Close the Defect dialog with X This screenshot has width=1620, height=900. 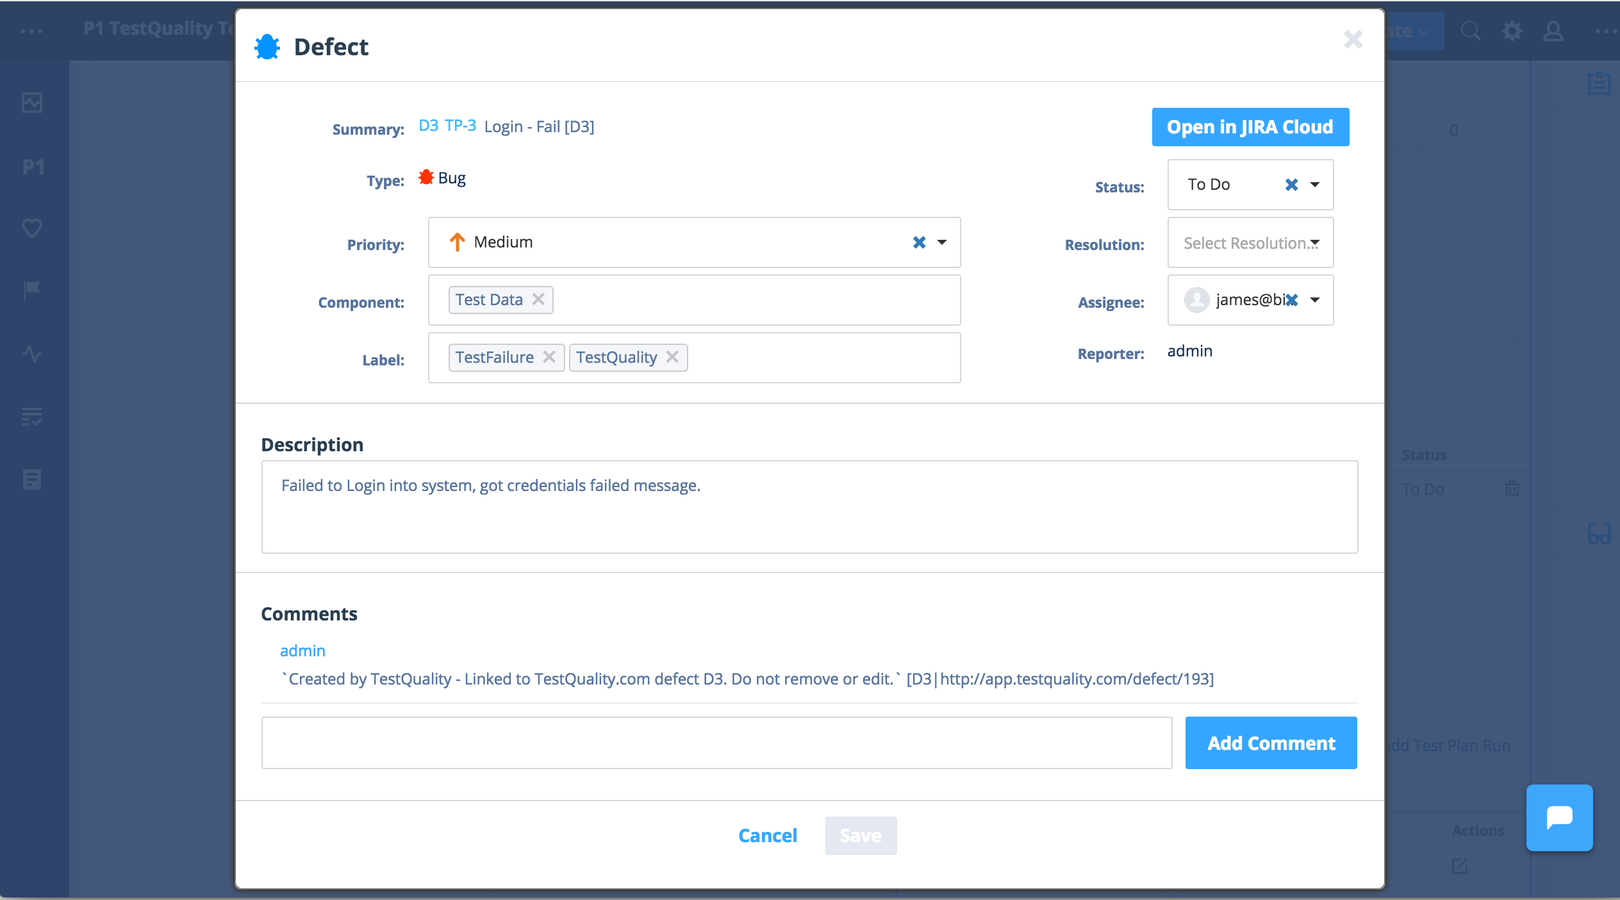point(1353,39)
